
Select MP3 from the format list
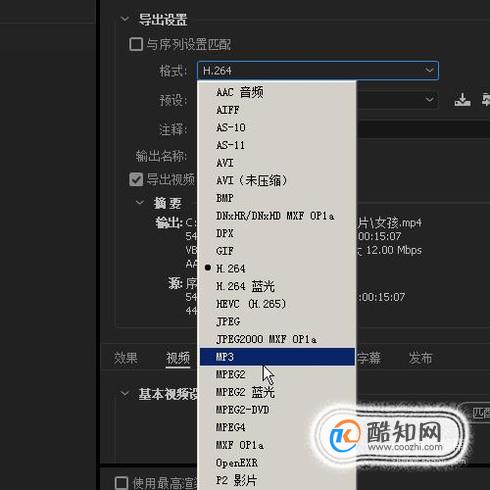tap(277, 357)
